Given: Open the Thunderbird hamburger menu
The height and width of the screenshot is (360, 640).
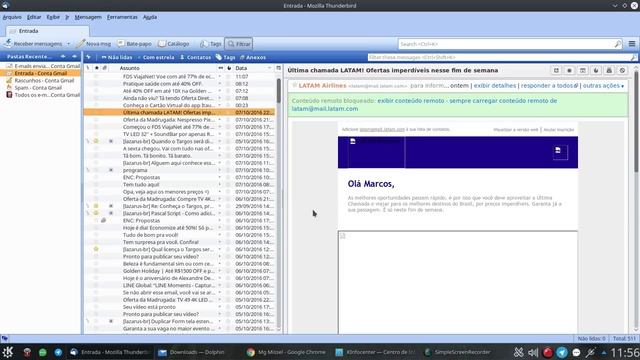Looking at the screenshot, I should (x=632, y=44).
